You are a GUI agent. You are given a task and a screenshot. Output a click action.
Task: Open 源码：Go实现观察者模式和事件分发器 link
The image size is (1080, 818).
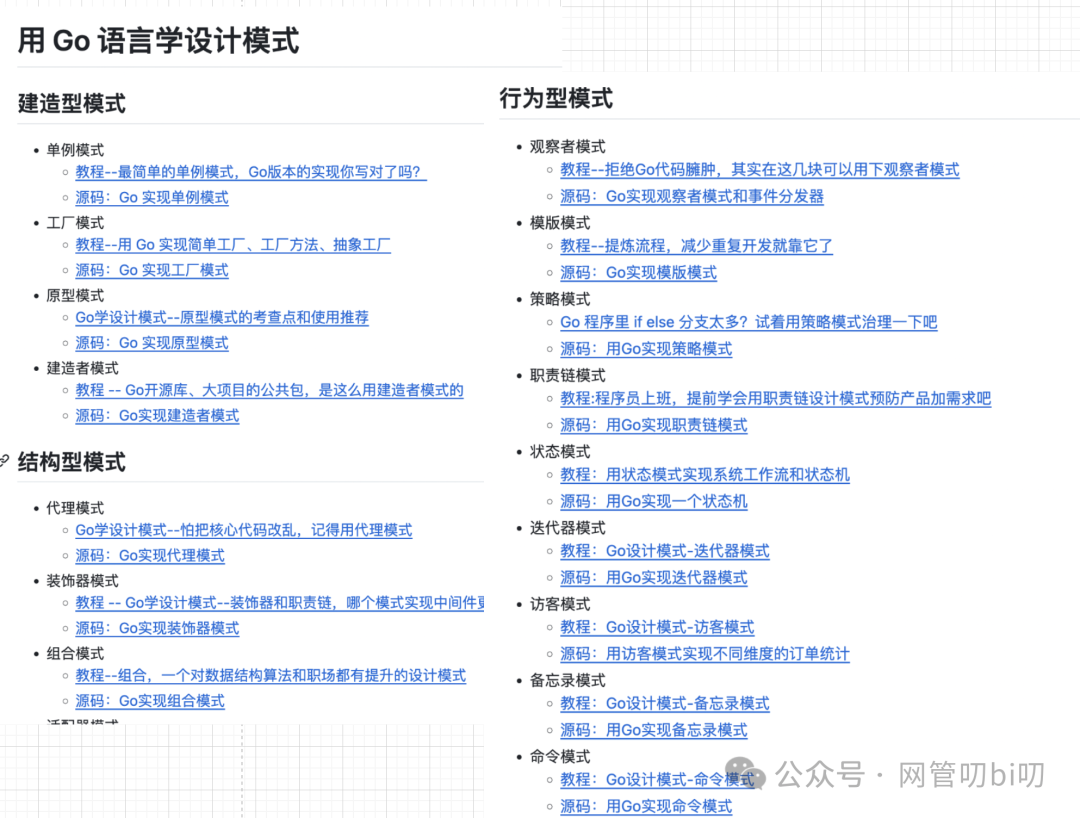(692, 197)
